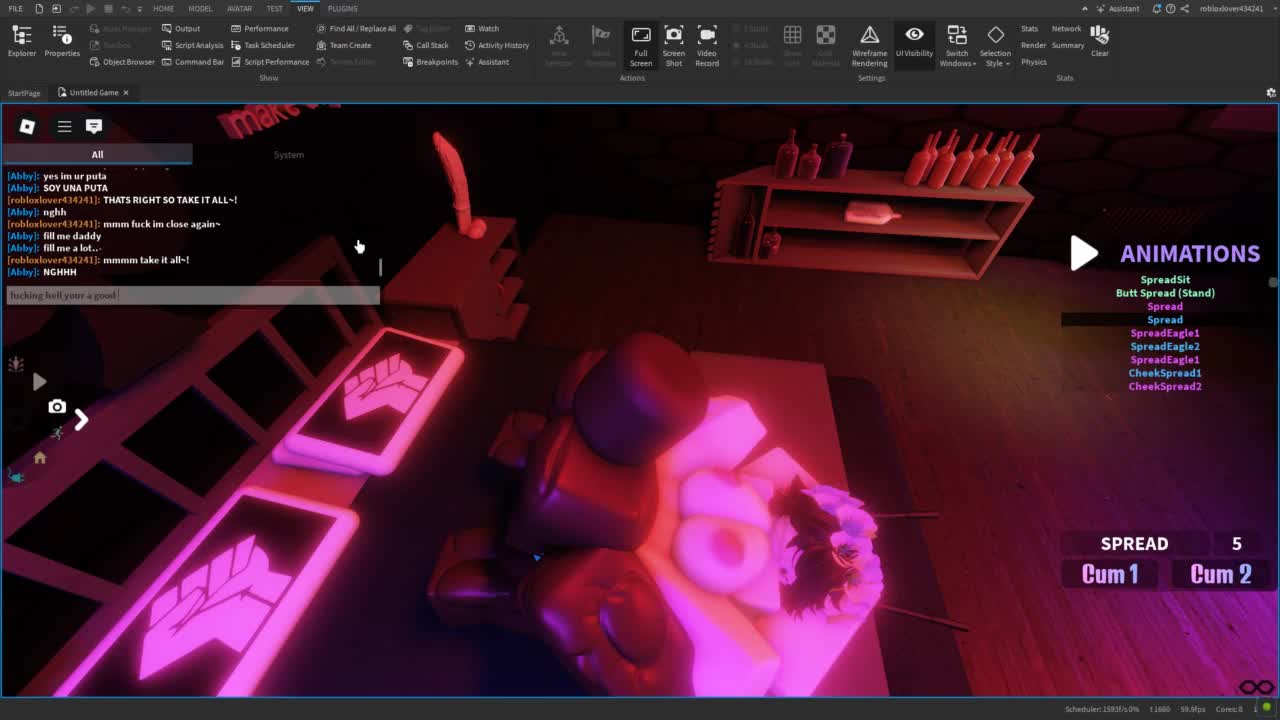Toggle Wireframe Rendering
The width and height of the screenshot is (1280, 720).
point(869,45)
